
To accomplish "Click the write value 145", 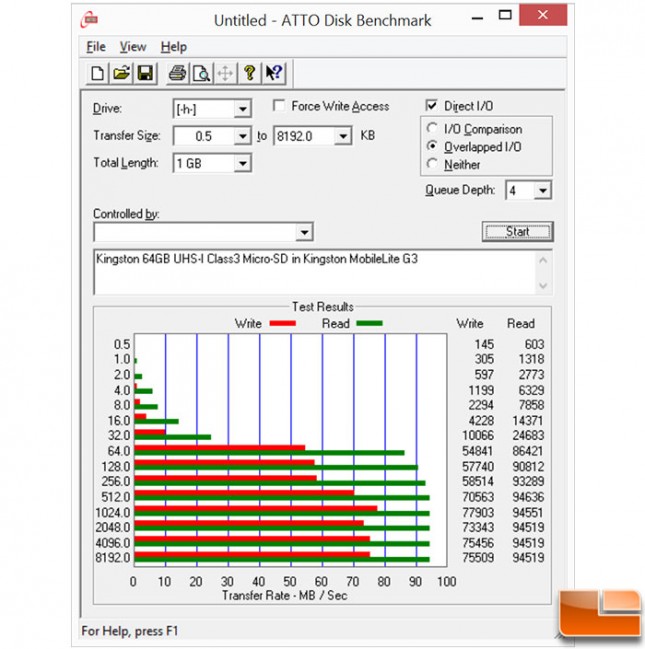I will point(484,344).
